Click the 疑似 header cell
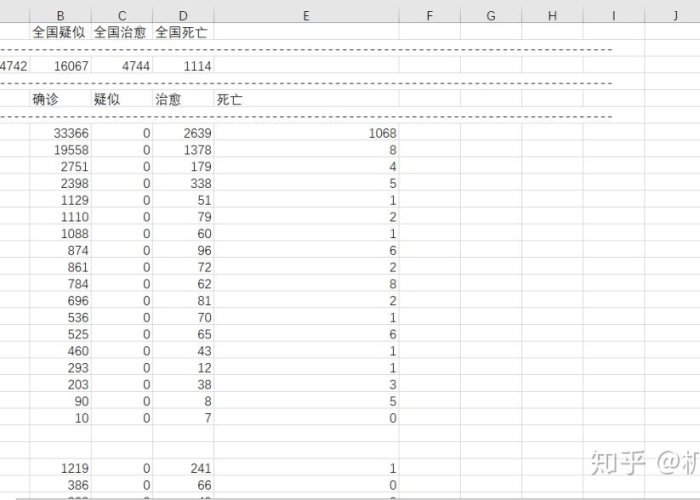Screen dimensions: 700x500 tap(122, 99)
